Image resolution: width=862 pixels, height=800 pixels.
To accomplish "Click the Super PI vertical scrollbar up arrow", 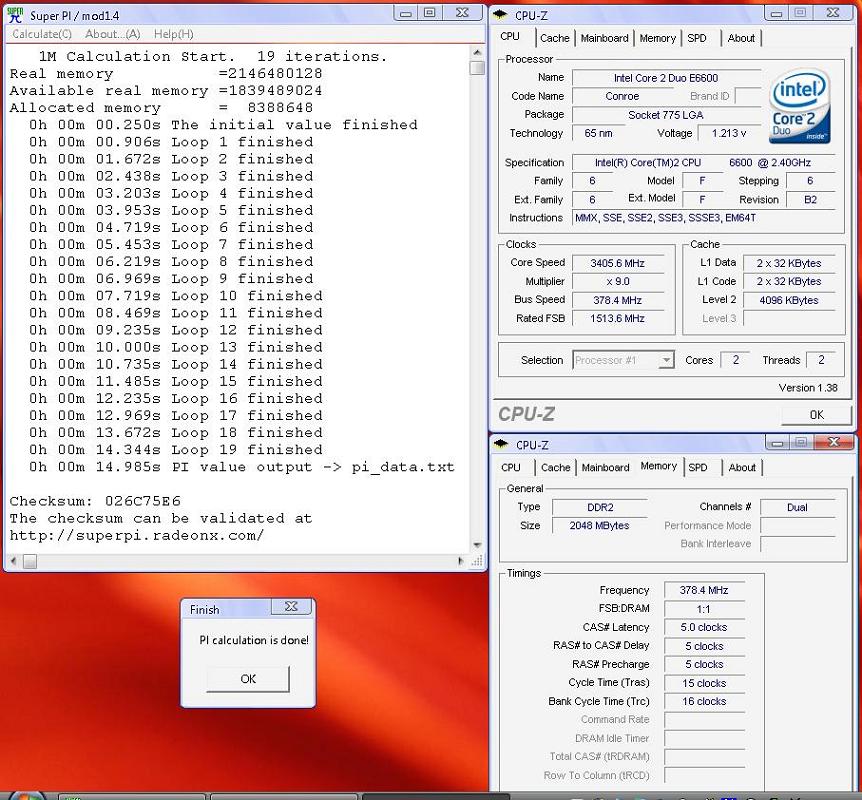I will pos(477,52).
